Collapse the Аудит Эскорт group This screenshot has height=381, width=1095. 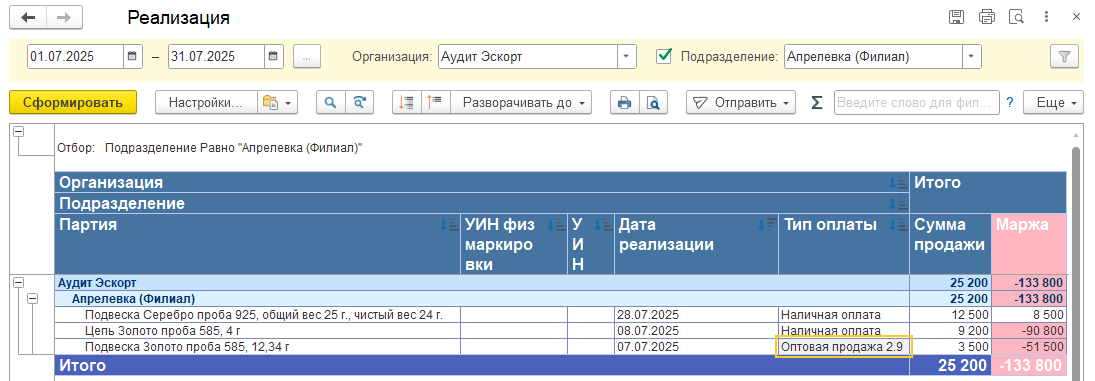click(19, 283)
